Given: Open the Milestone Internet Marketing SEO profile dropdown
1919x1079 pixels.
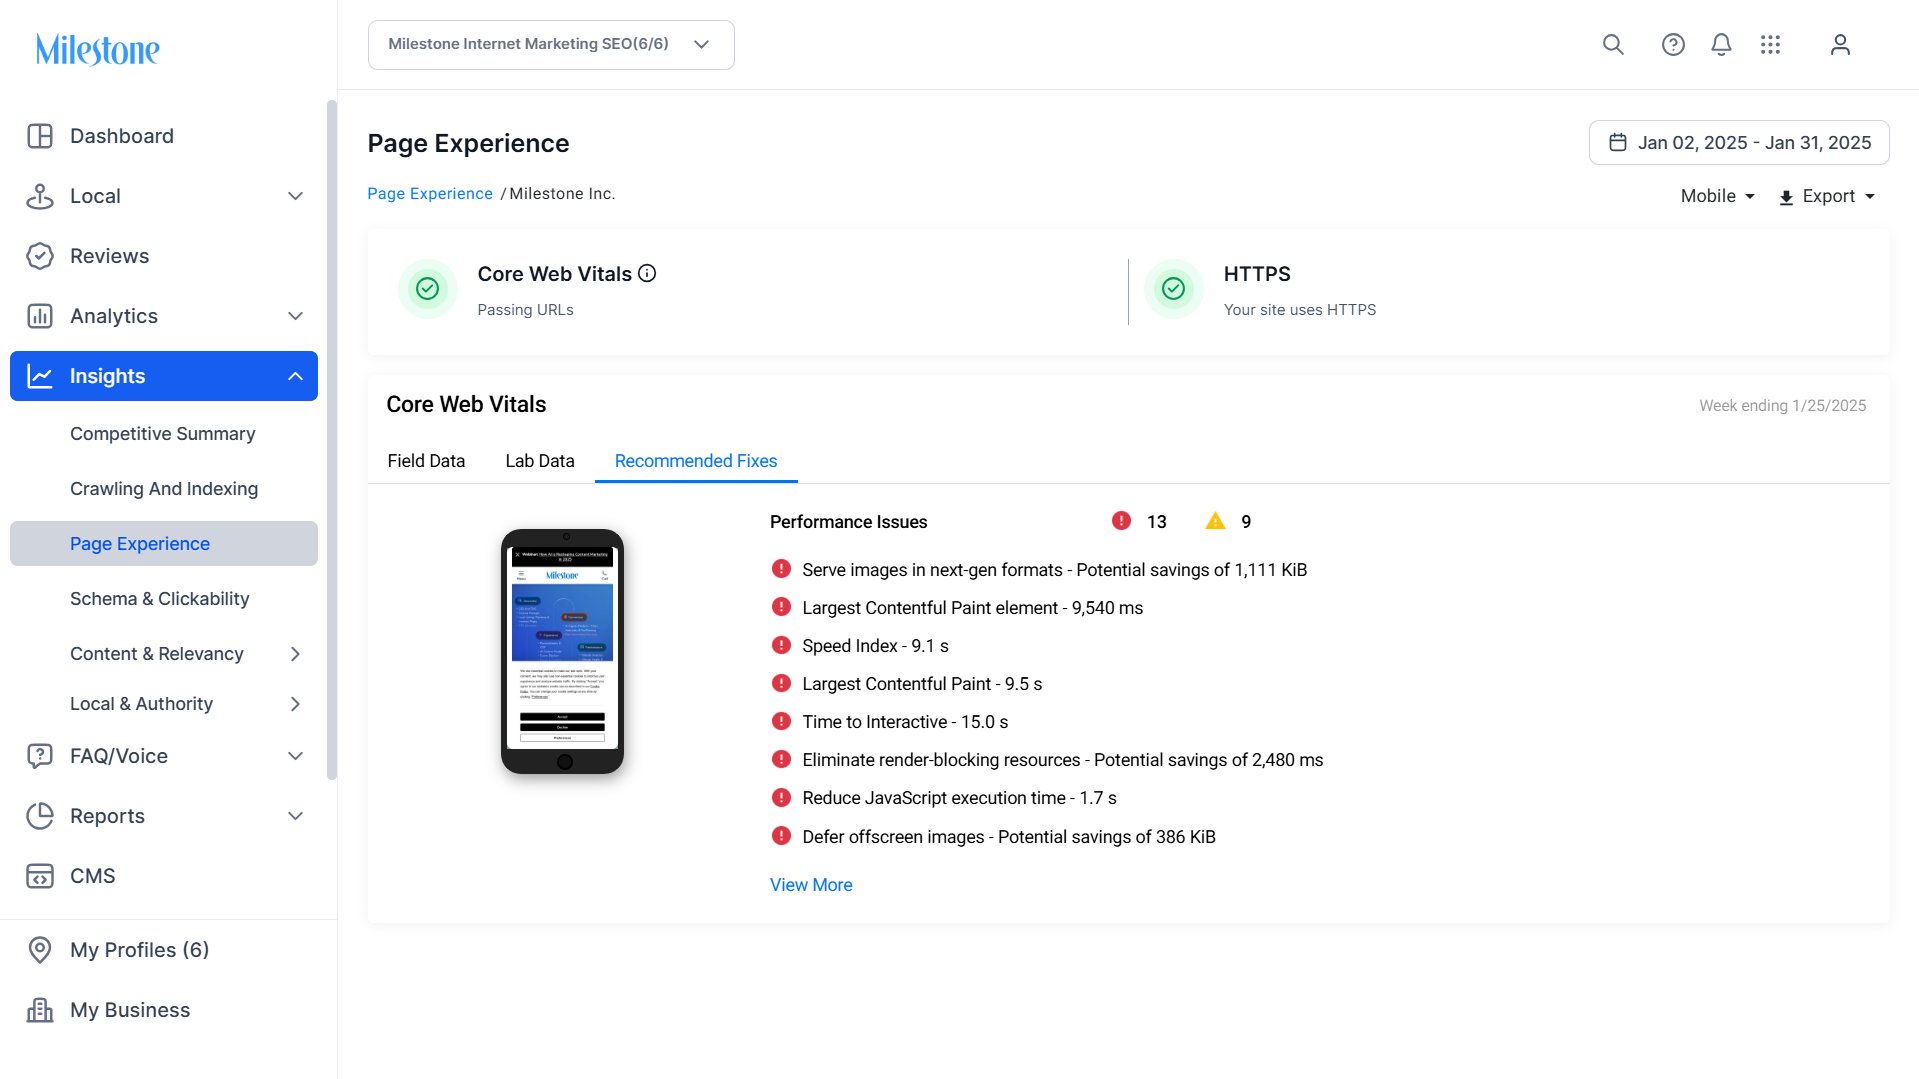Looking at the screenshot, I should tap(551, 45).
